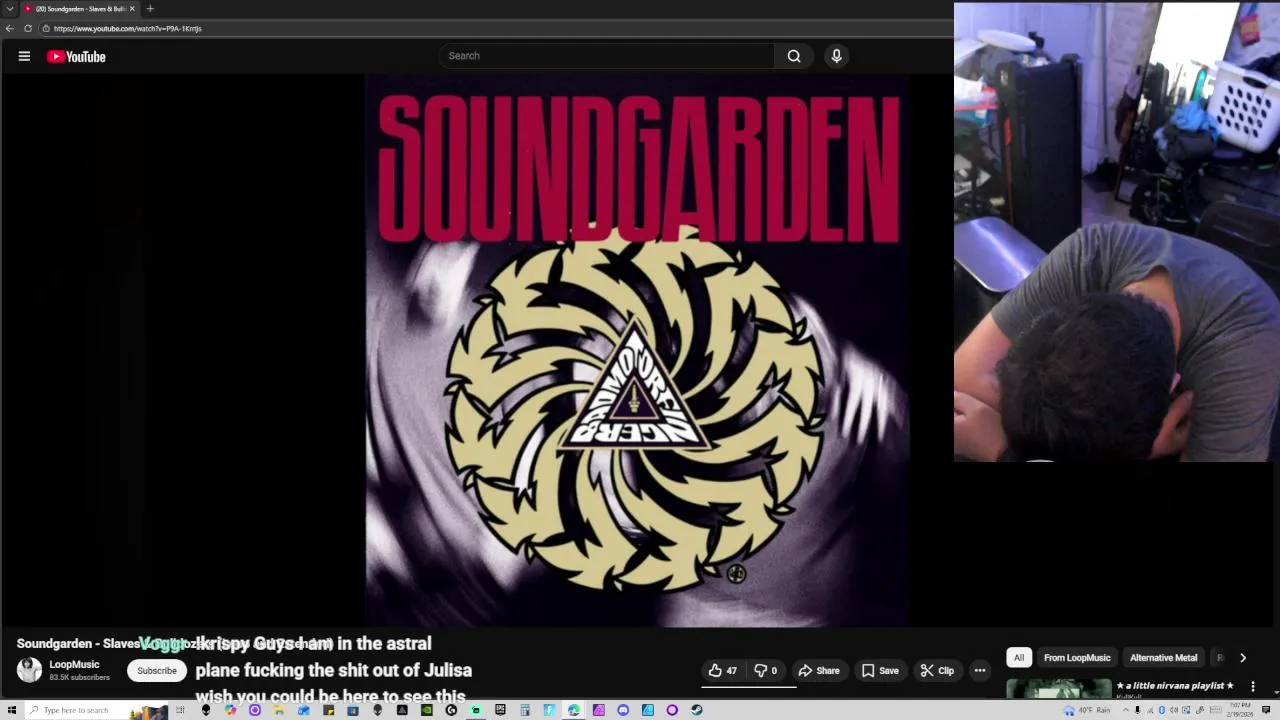
Task: View site information icon in address bar
Action: [x=46, y=28]
